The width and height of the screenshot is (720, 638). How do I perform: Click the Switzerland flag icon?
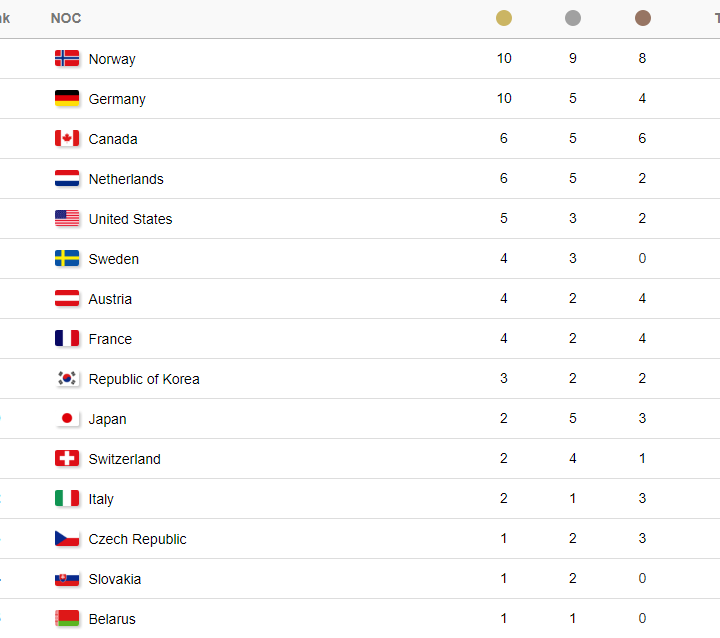click(67, 458)
